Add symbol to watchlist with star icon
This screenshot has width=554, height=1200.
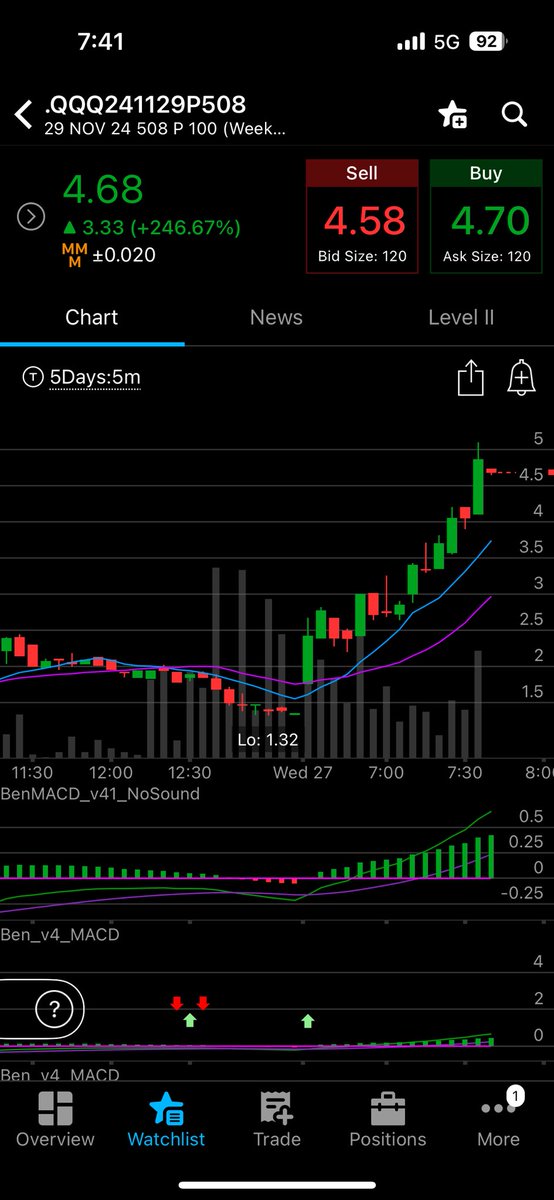click(x=453, y=114)
